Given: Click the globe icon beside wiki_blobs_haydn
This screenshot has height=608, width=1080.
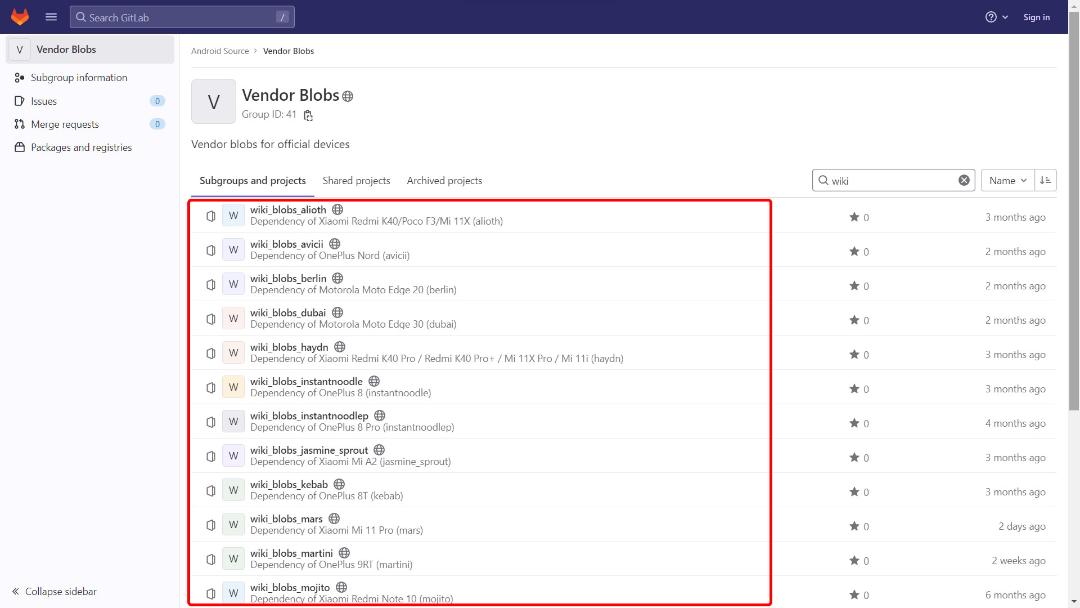Looking at the screenshot, I should (340, 347).
